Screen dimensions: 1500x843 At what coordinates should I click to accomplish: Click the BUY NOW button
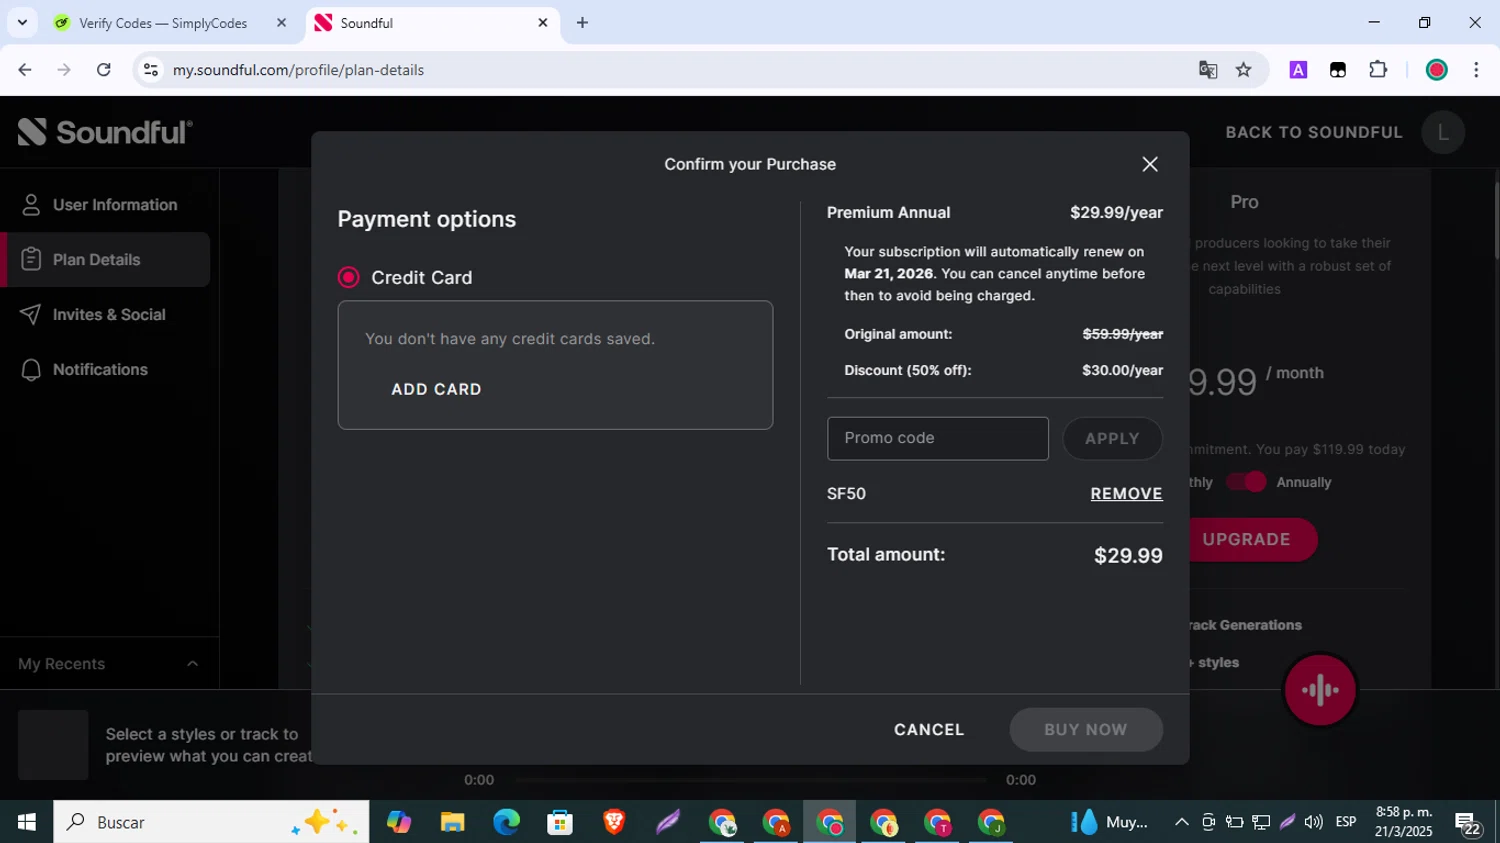pos(1086,730)
